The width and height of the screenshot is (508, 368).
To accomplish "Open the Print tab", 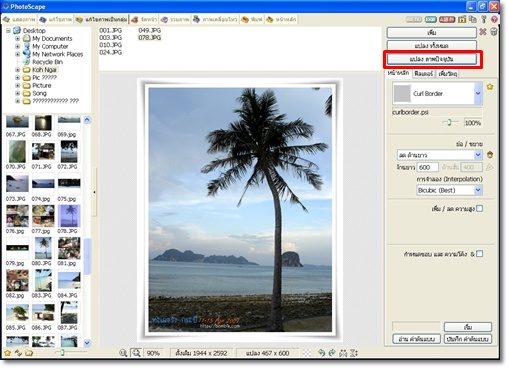I will tap(252, 20).
